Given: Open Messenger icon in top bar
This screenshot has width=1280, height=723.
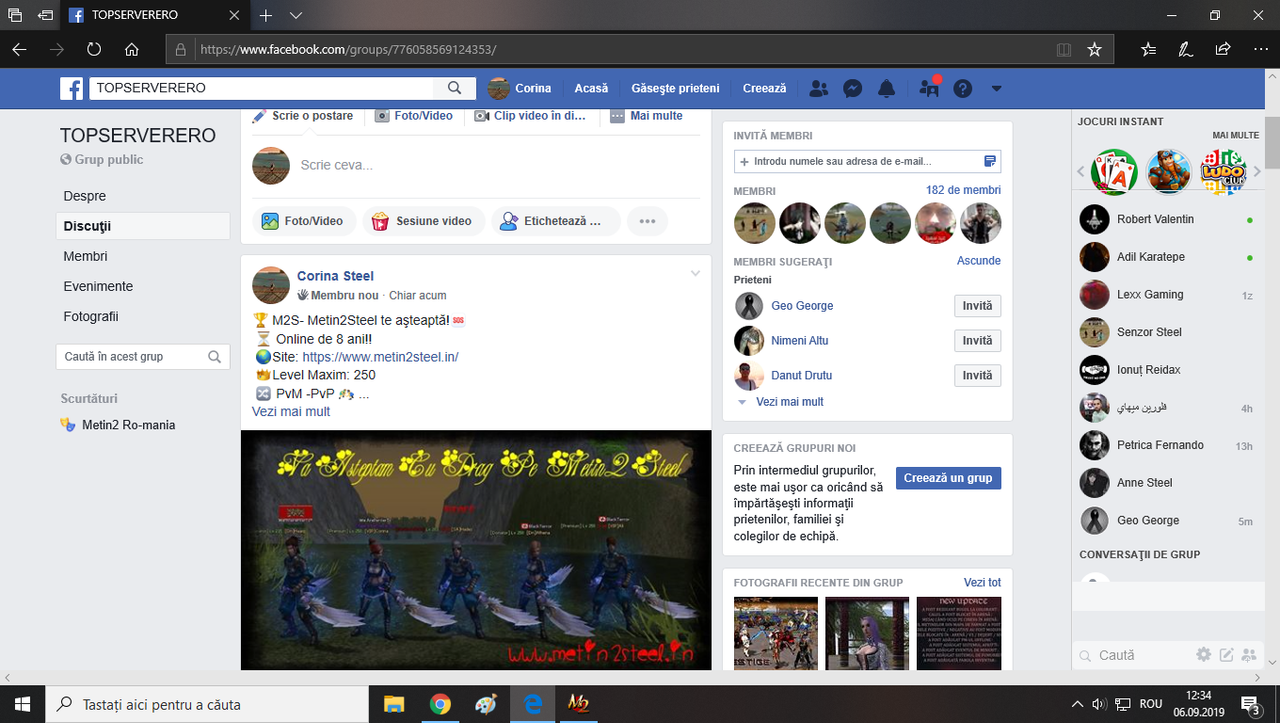Looking at the screenshot, I should [853, 88].
